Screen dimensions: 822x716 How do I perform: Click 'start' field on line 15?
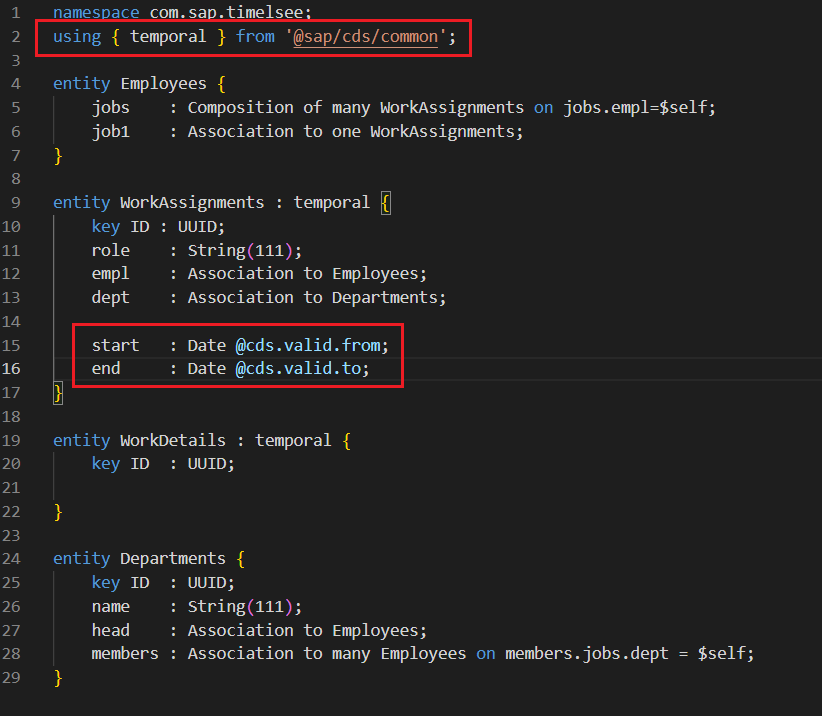115,345
